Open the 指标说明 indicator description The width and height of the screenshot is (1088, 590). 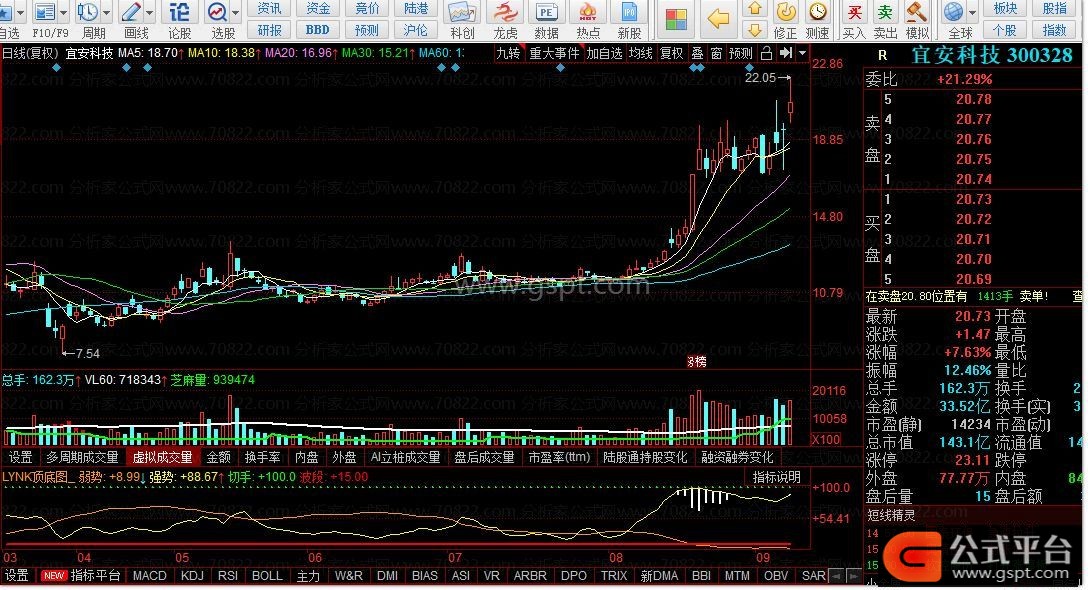pyautogui.click(x=776, y=478)
